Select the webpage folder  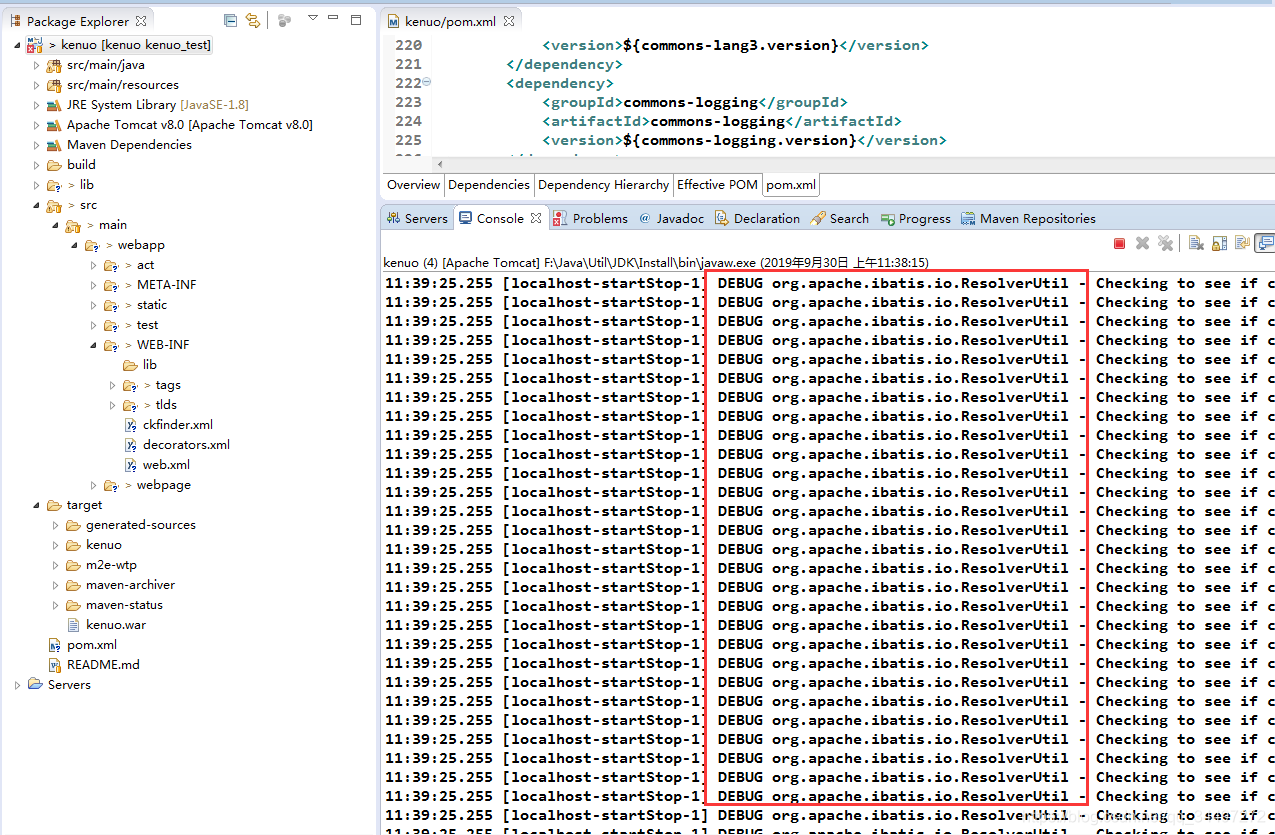point(164,485)
